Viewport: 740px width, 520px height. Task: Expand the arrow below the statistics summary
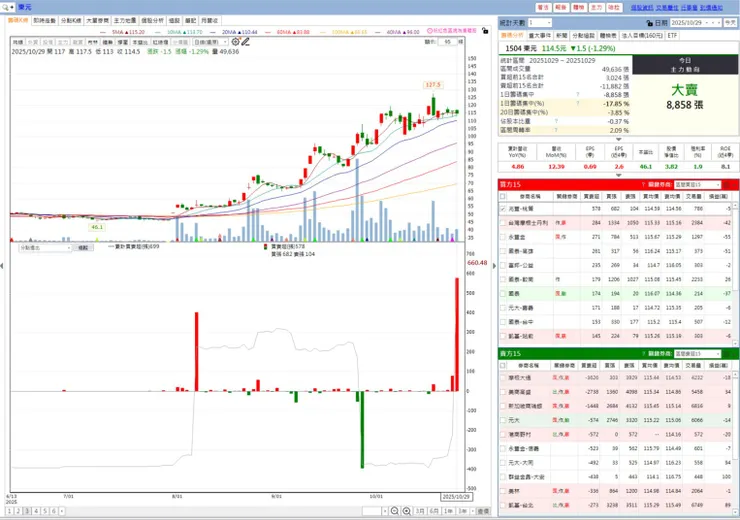618,139
